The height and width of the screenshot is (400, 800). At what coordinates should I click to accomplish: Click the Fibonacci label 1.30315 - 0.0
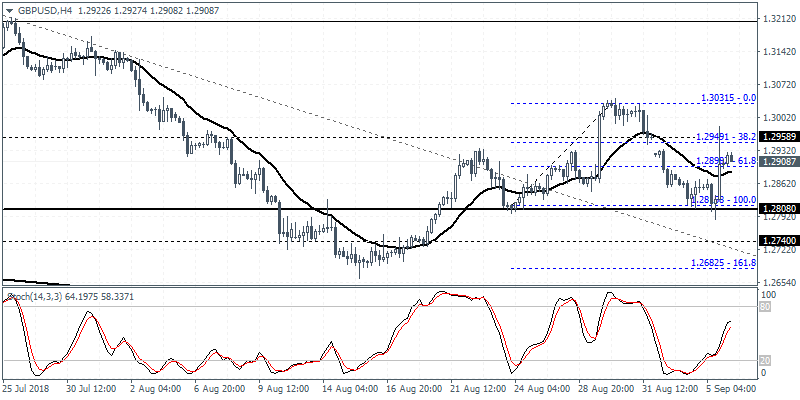tap(728, 97)
